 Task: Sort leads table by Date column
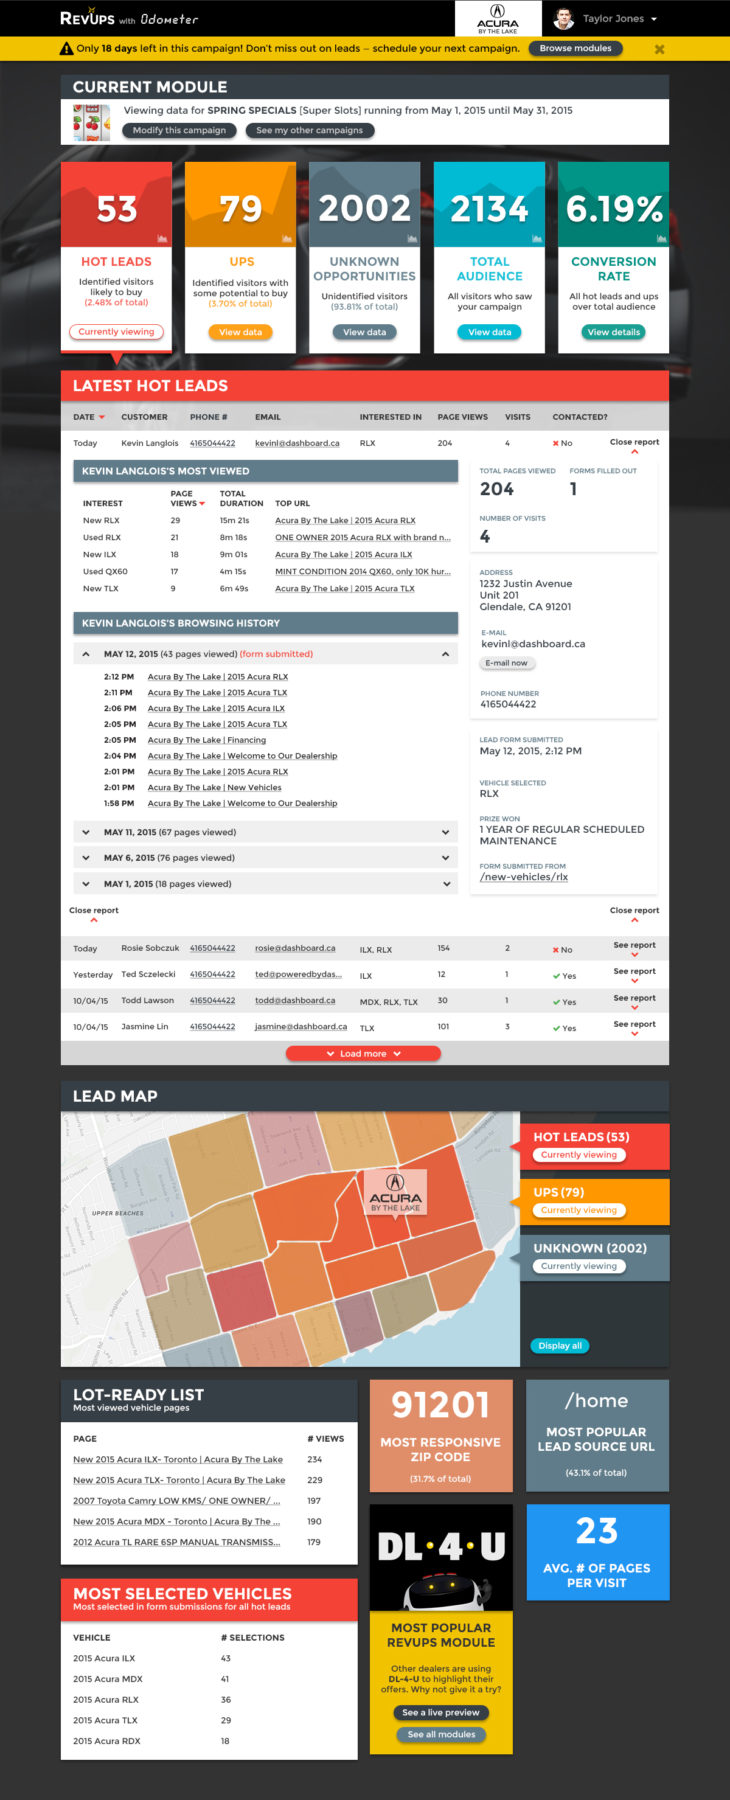pos(89,417)
